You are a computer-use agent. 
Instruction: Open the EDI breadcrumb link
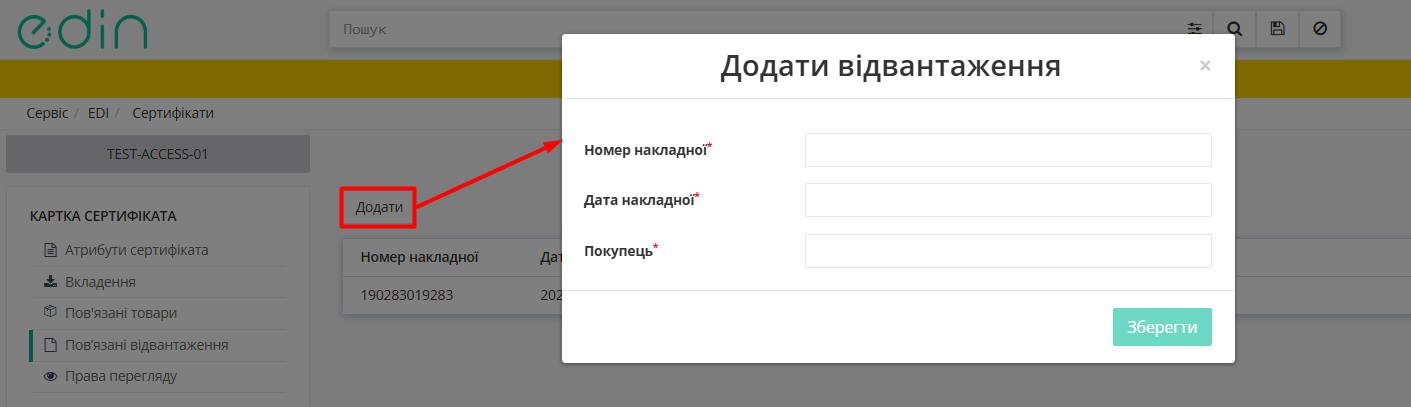[98, 113]
